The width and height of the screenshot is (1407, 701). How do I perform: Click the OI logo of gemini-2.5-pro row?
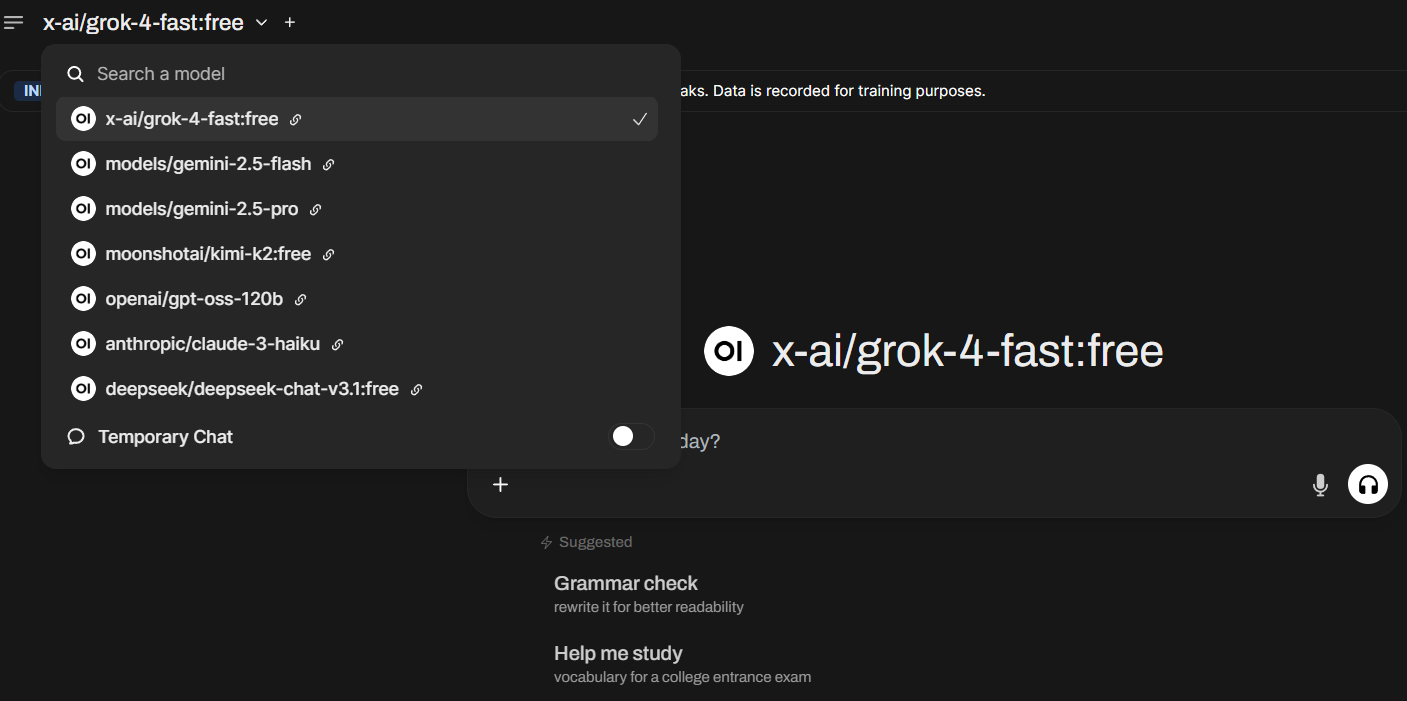pyautogui.click(x=83, y=209)
